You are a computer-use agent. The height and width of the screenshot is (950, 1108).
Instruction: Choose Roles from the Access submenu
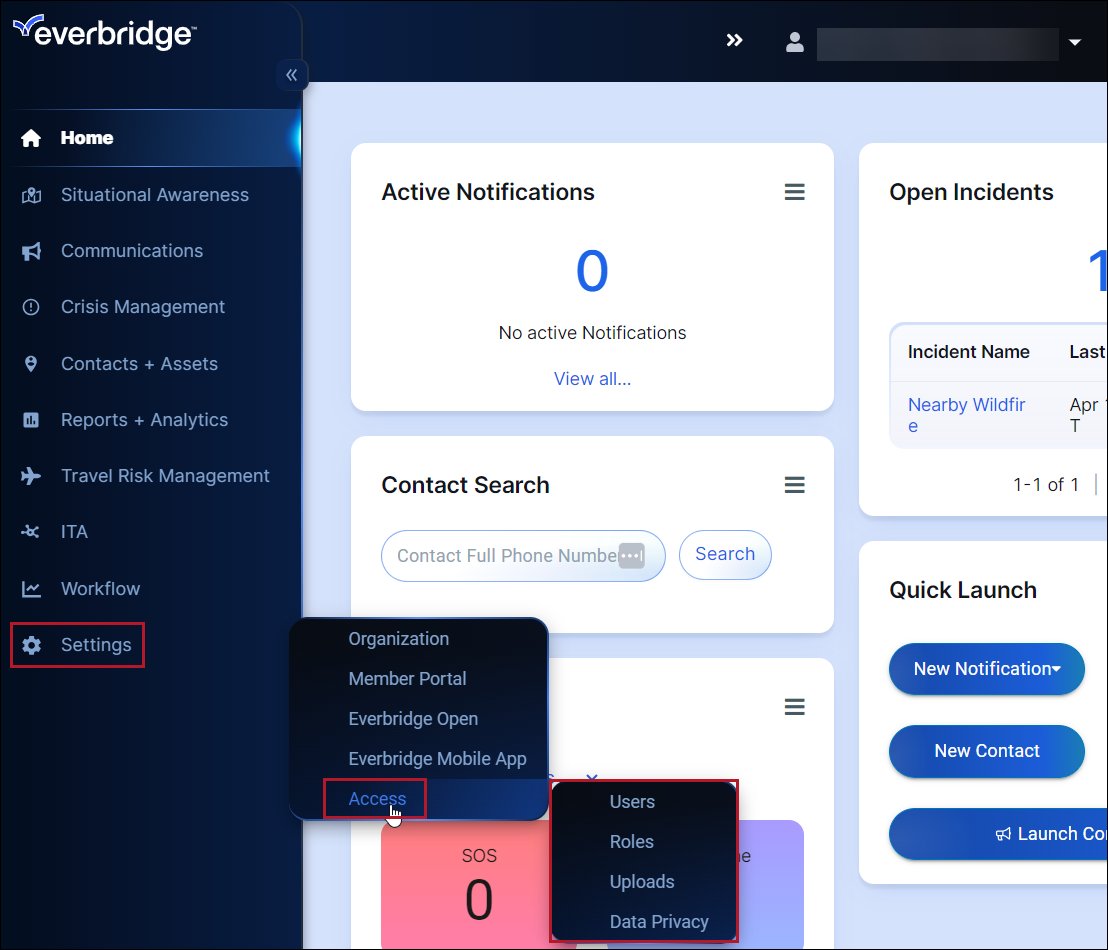(x=632, y=842)
